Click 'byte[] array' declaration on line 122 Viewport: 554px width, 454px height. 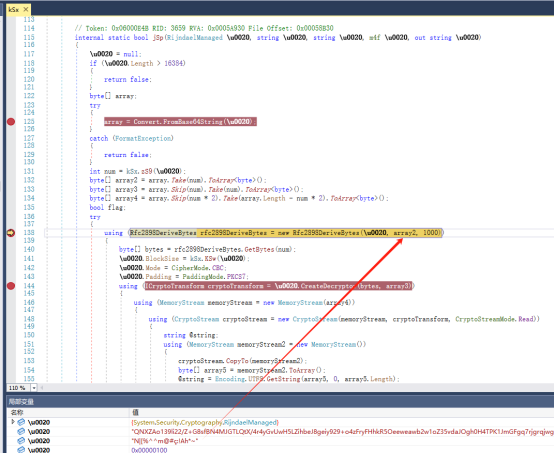112,96
